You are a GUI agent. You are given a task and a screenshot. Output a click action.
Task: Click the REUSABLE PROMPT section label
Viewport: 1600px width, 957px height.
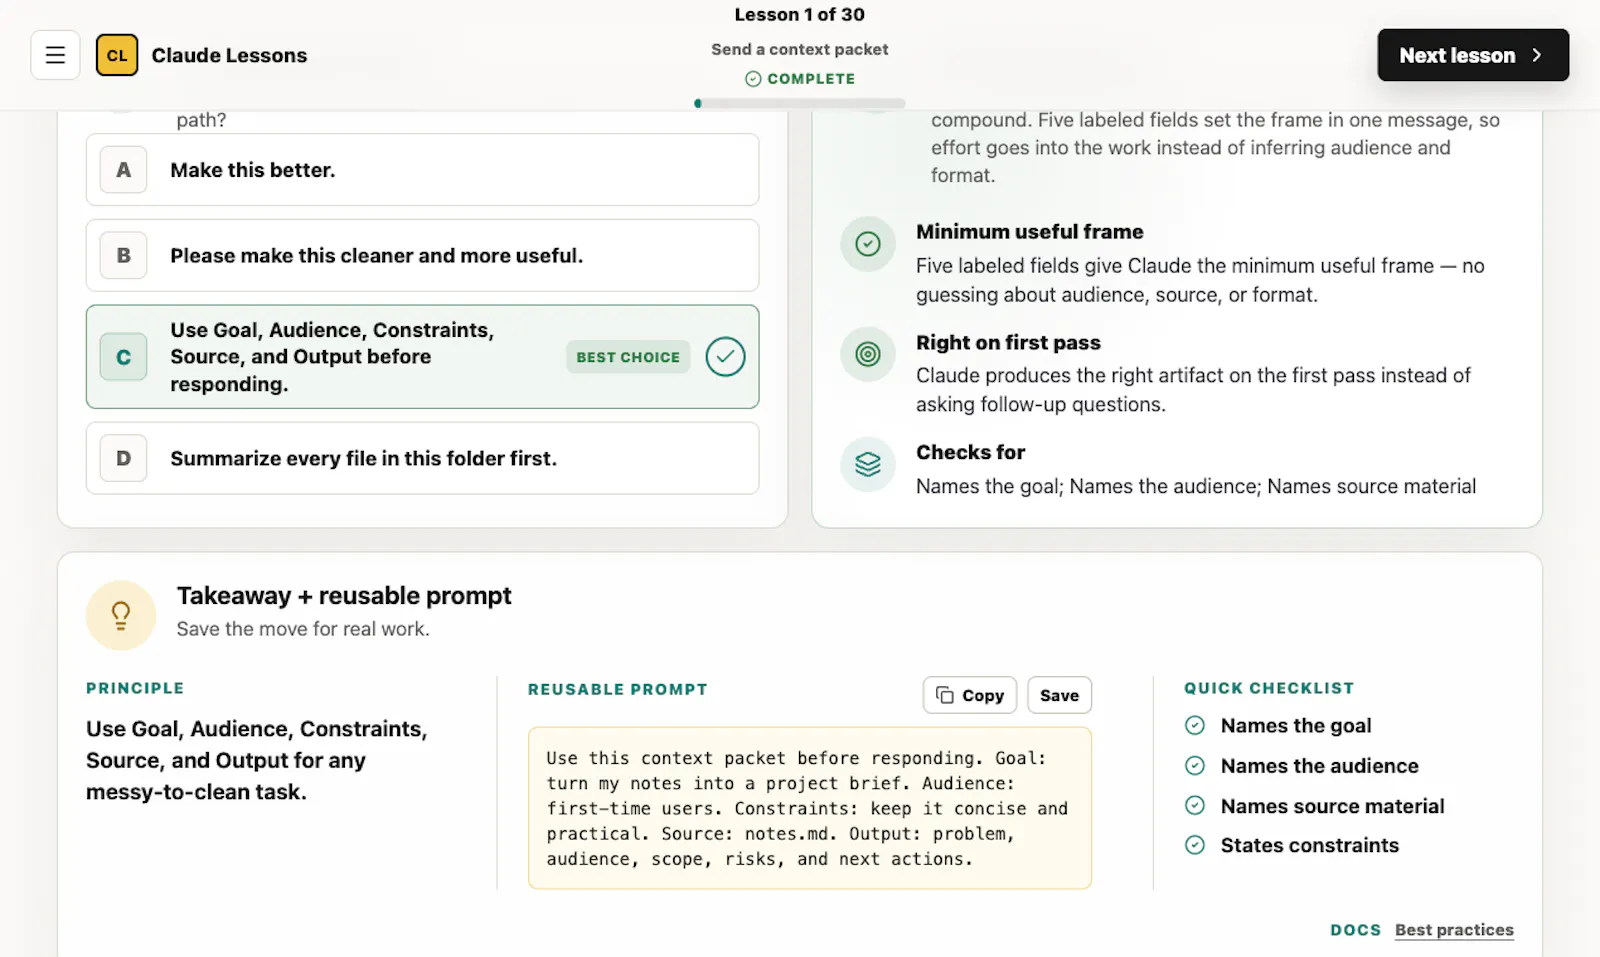618,689
